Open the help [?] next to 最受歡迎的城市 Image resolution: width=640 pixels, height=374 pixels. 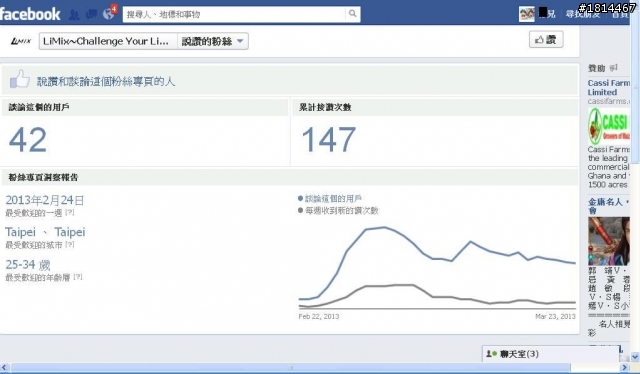pos(70,245)
